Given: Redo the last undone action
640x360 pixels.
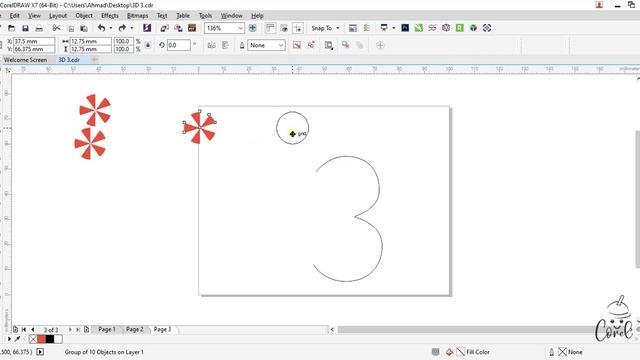Looking at the screenshot, I should 122,28.
